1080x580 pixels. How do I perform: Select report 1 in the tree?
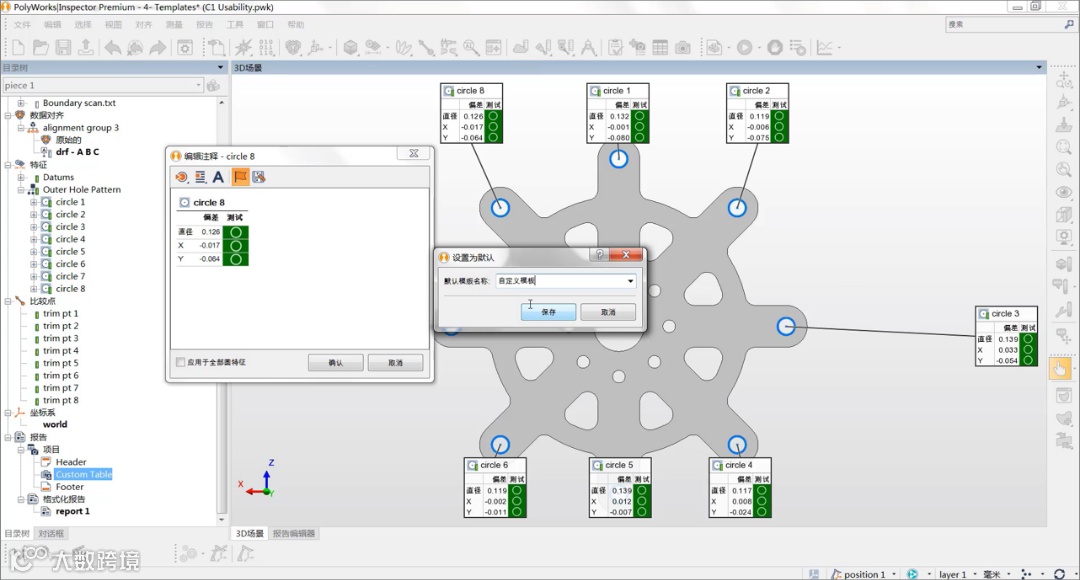(x=72, y=511)
